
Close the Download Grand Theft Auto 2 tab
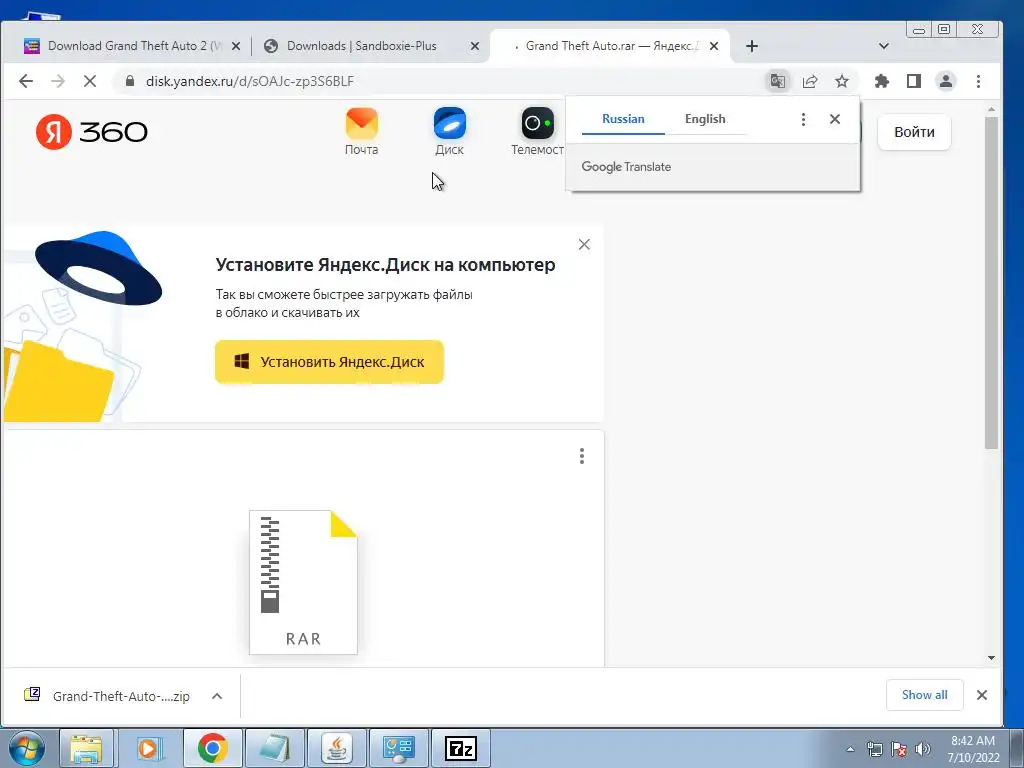pyautogui.click(x=236, y=46)
